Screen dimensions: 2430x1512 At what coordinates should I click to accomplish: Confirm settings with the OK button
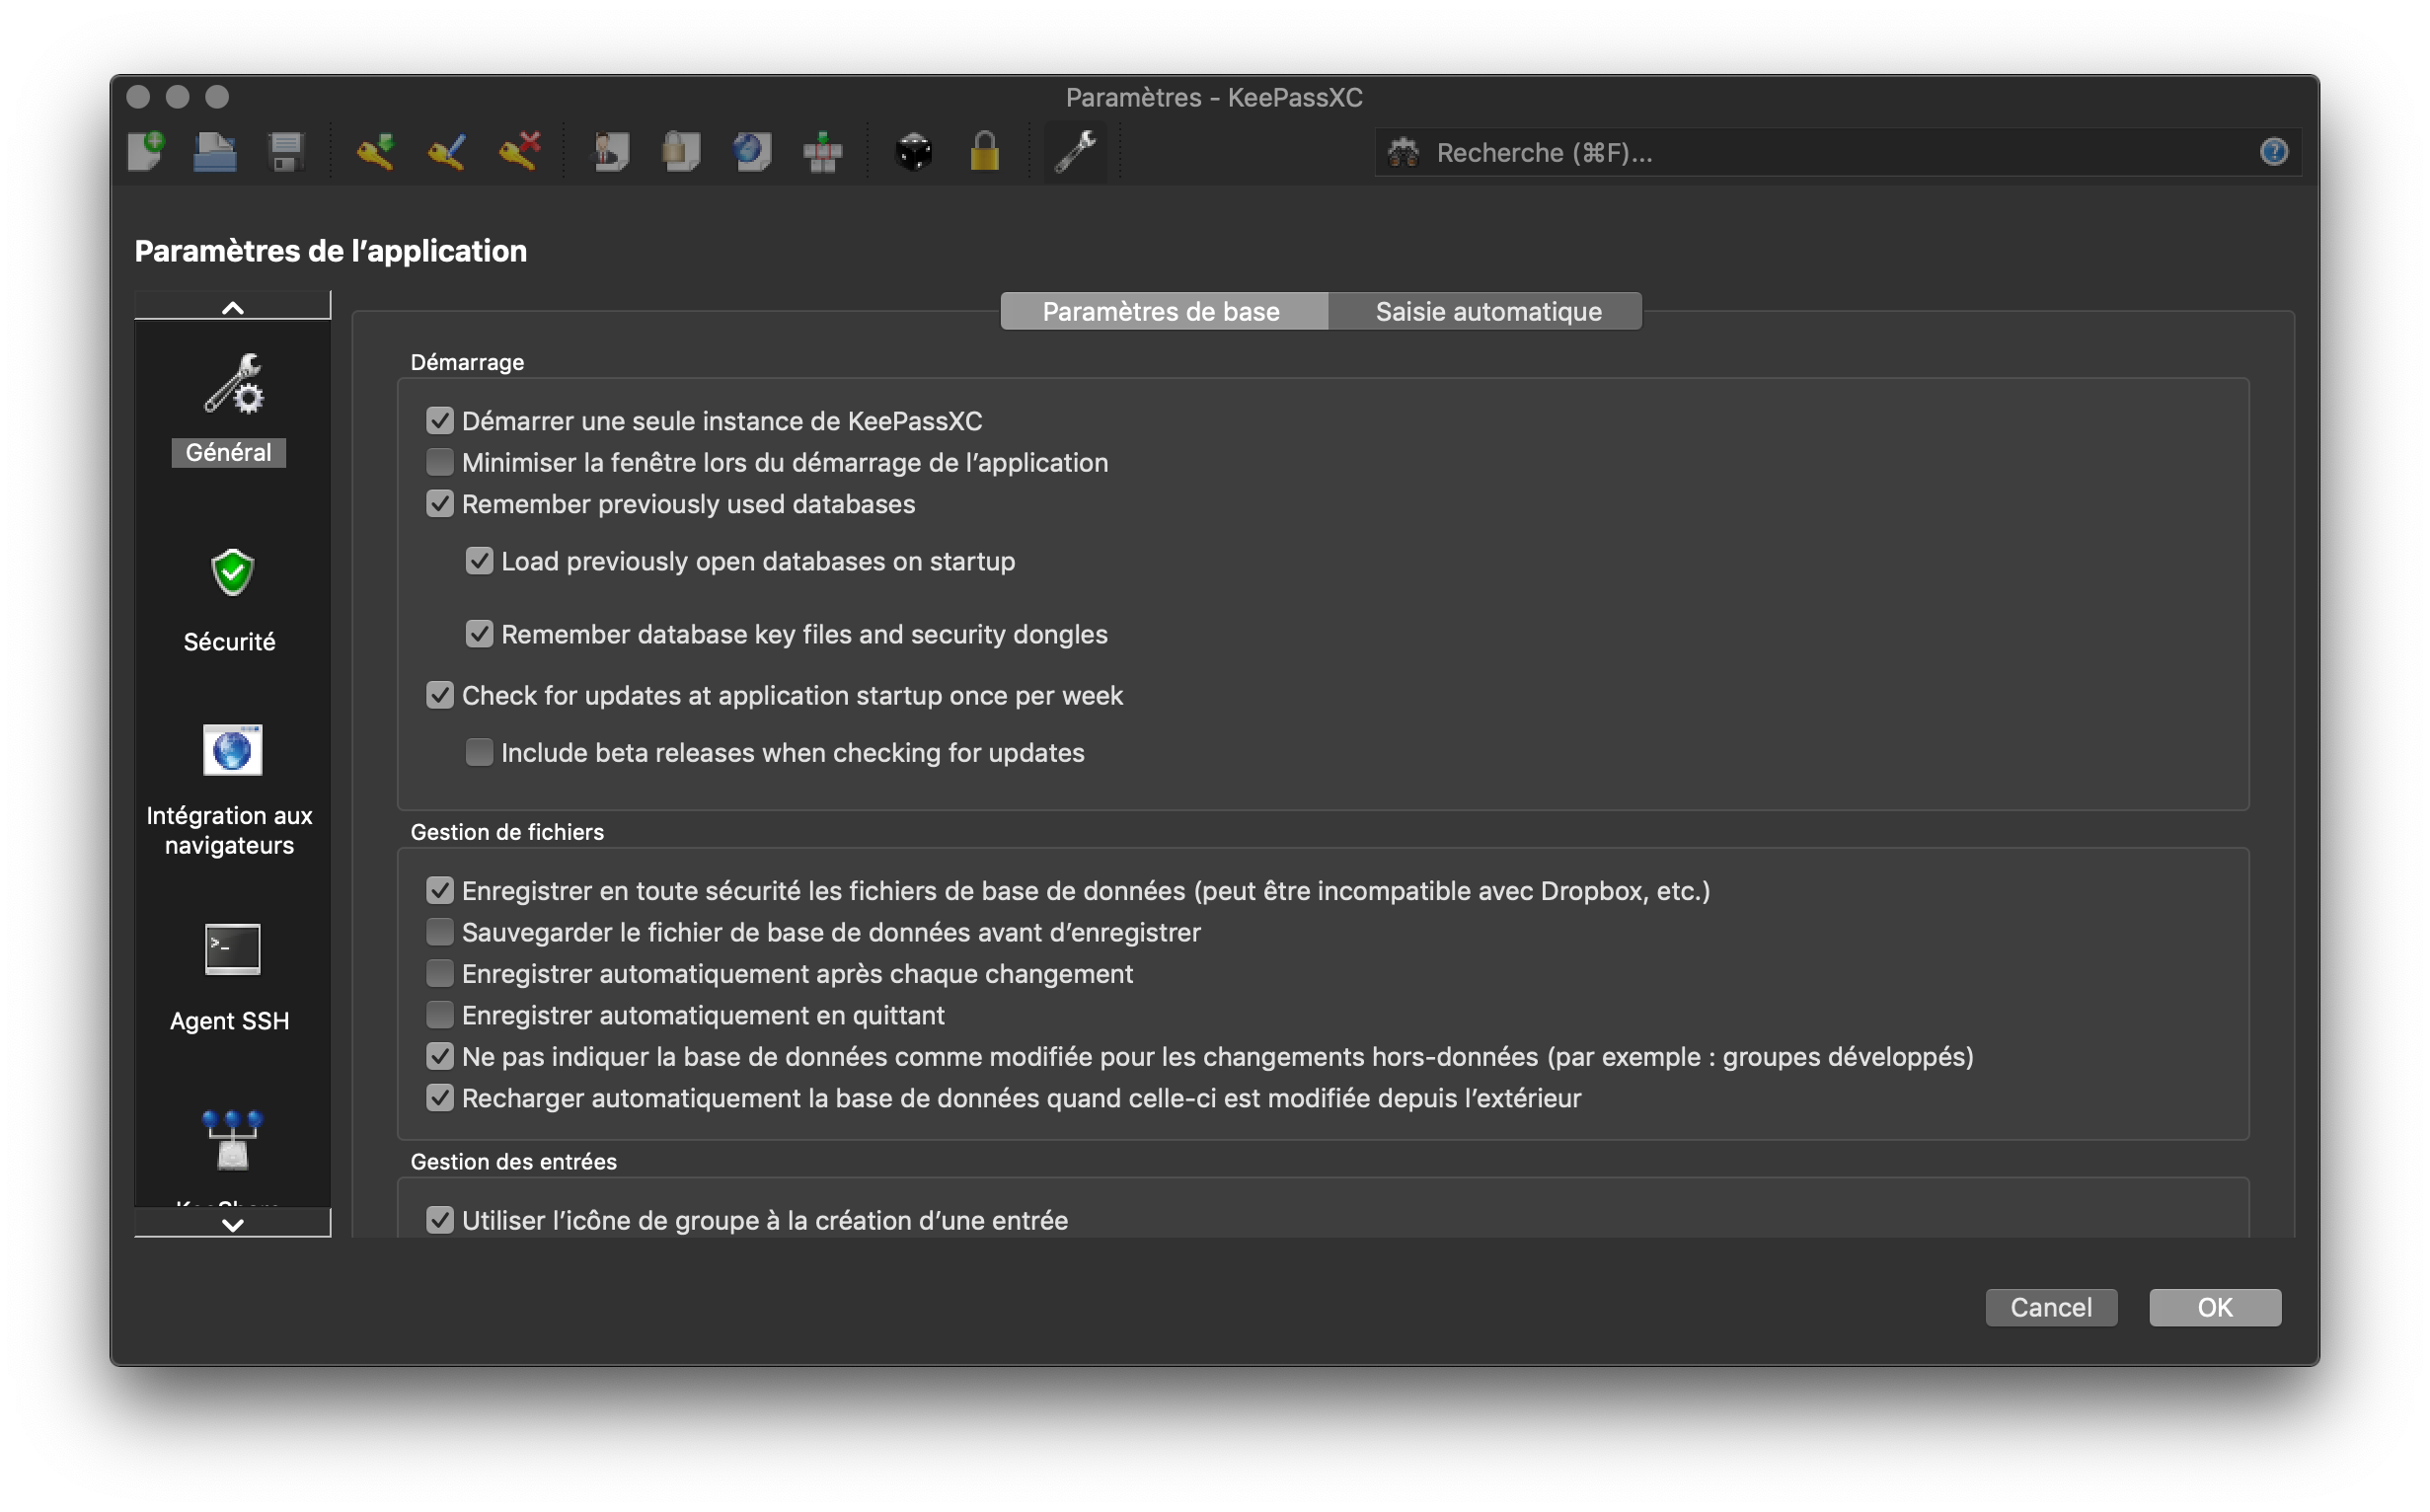[x=2214, y=1307]
